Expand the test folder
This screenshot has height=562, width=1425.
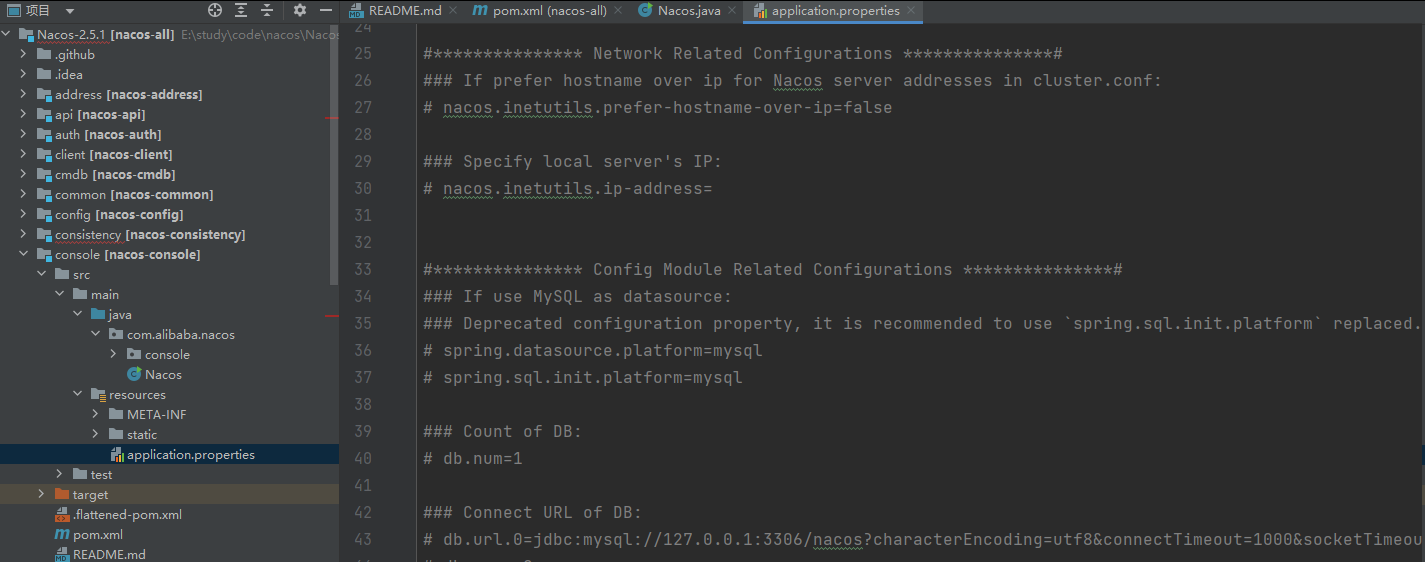click(59, 475)
